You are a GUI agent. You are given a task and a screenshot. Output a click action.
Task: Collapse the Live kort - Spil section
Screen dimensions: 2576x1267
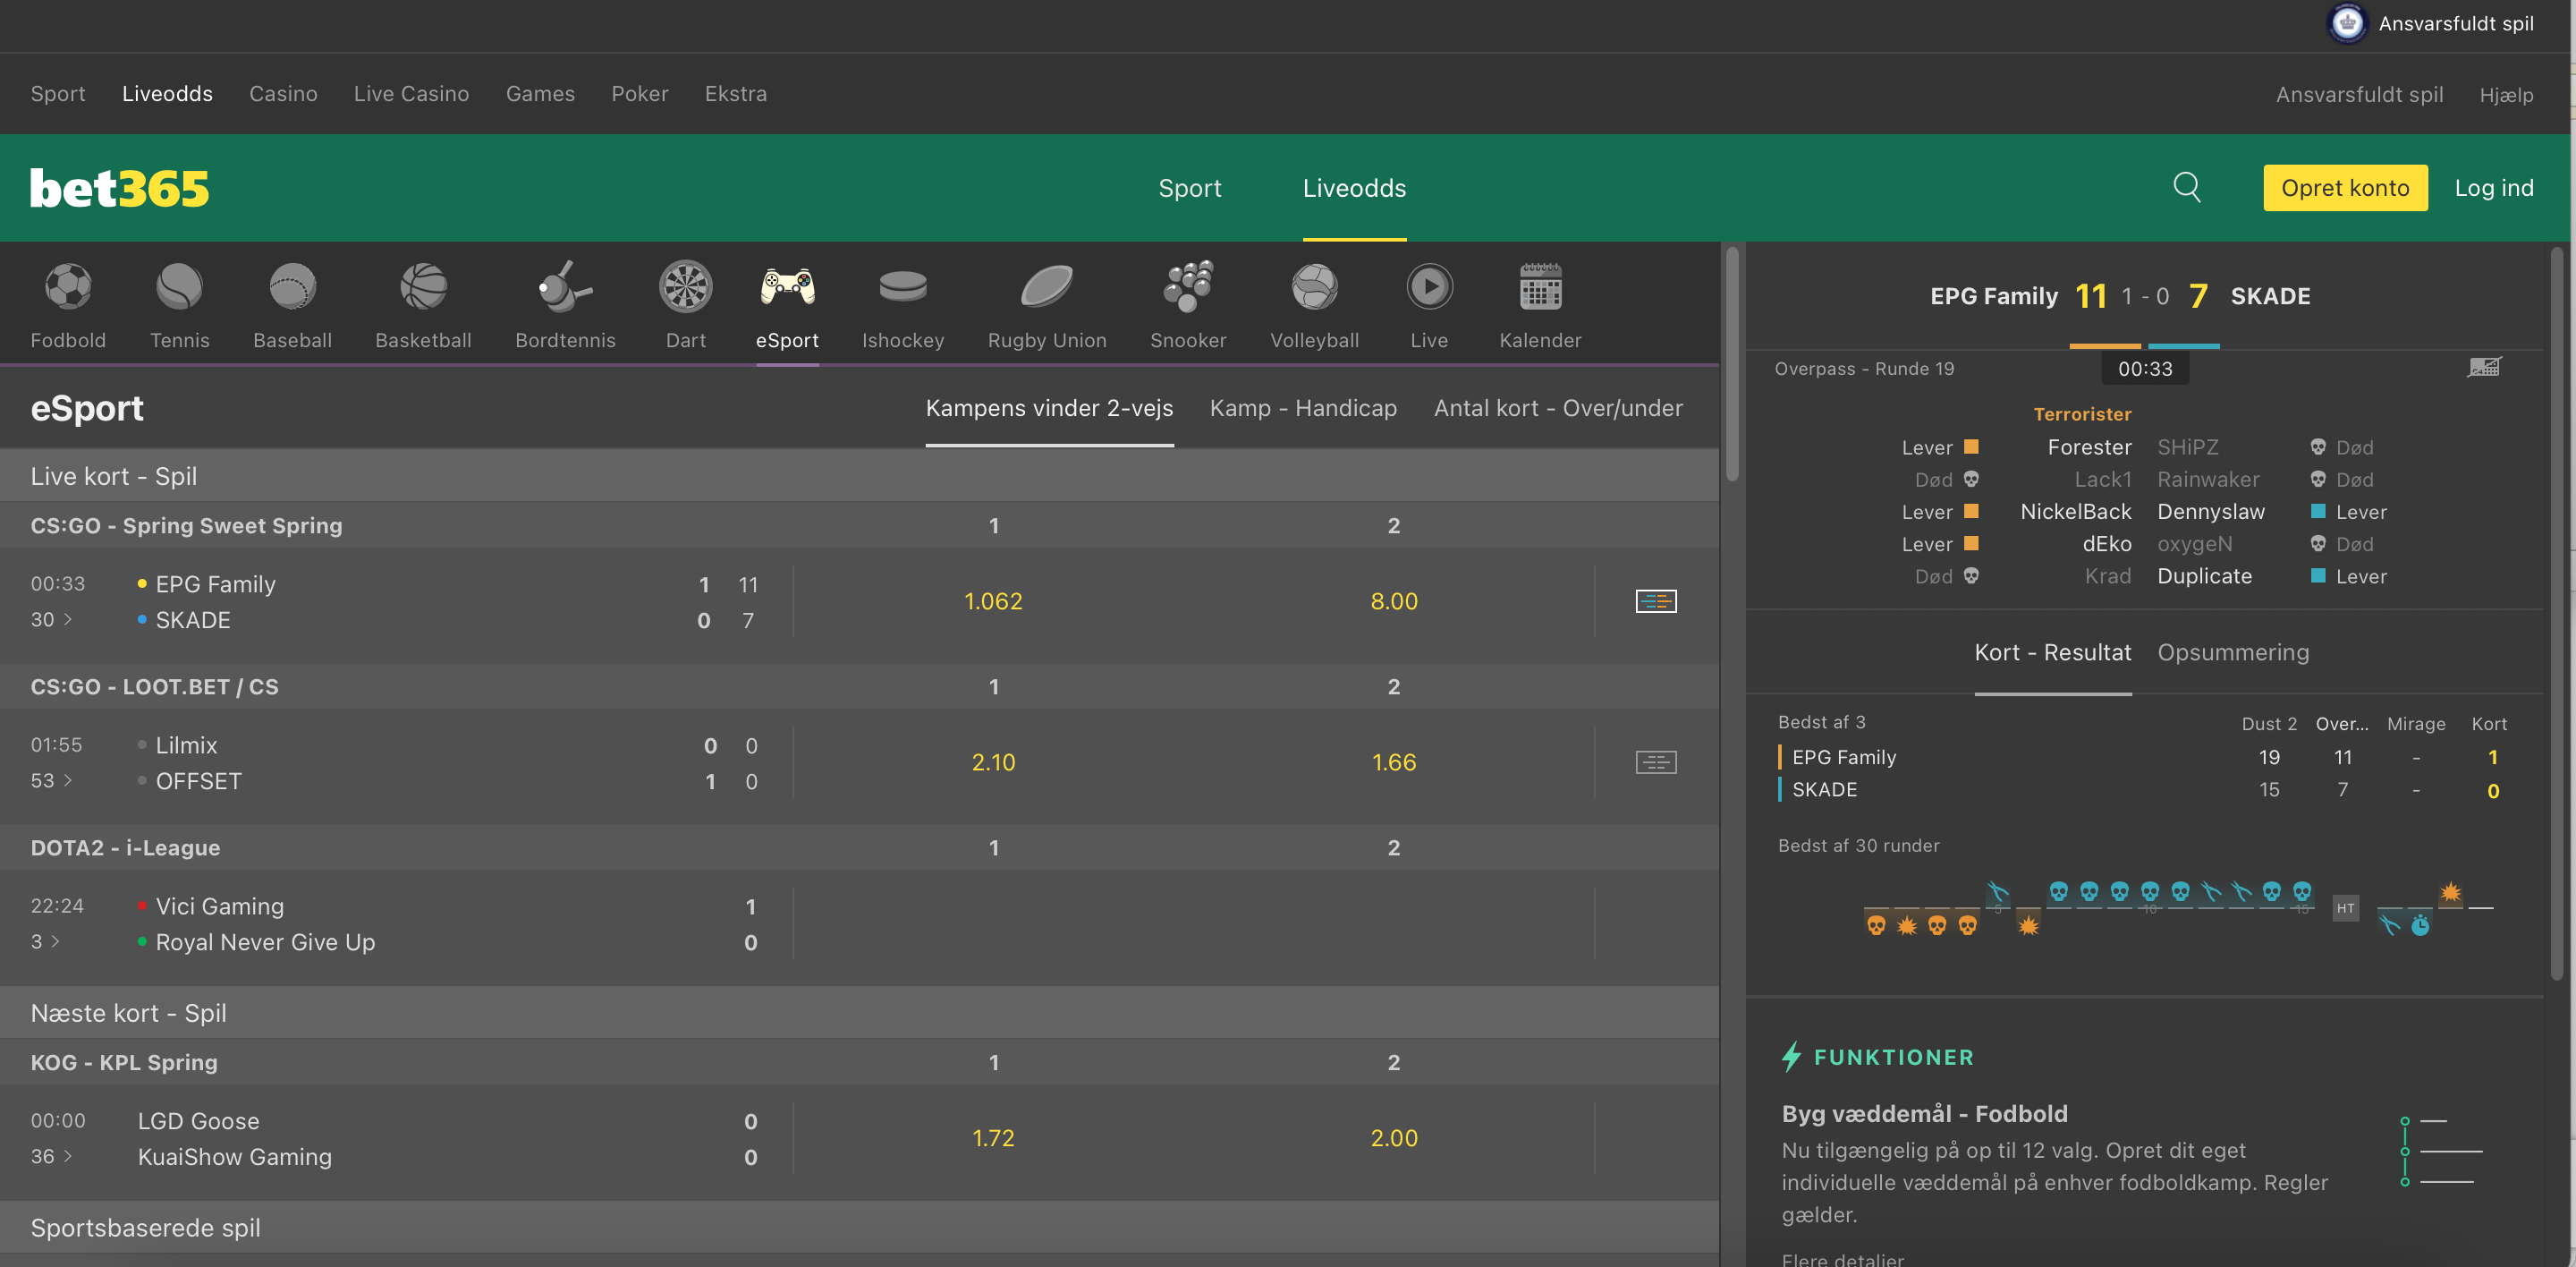click(859, 476)
